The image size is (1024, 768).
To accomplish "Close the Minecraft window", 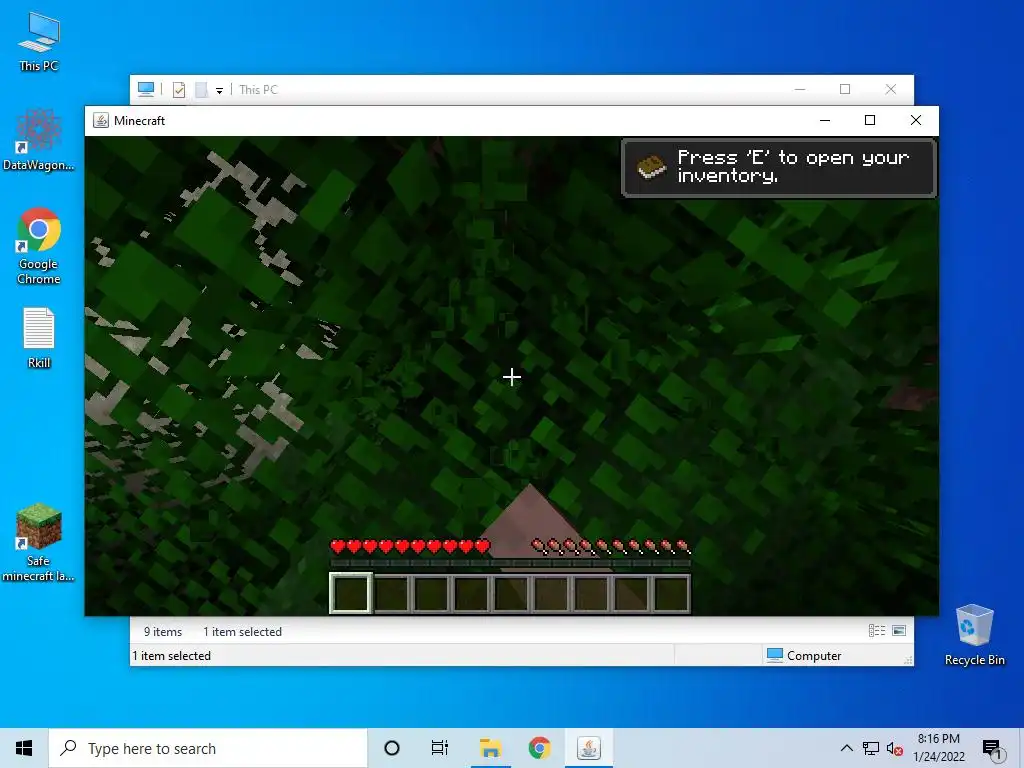I will click(916, 120).
